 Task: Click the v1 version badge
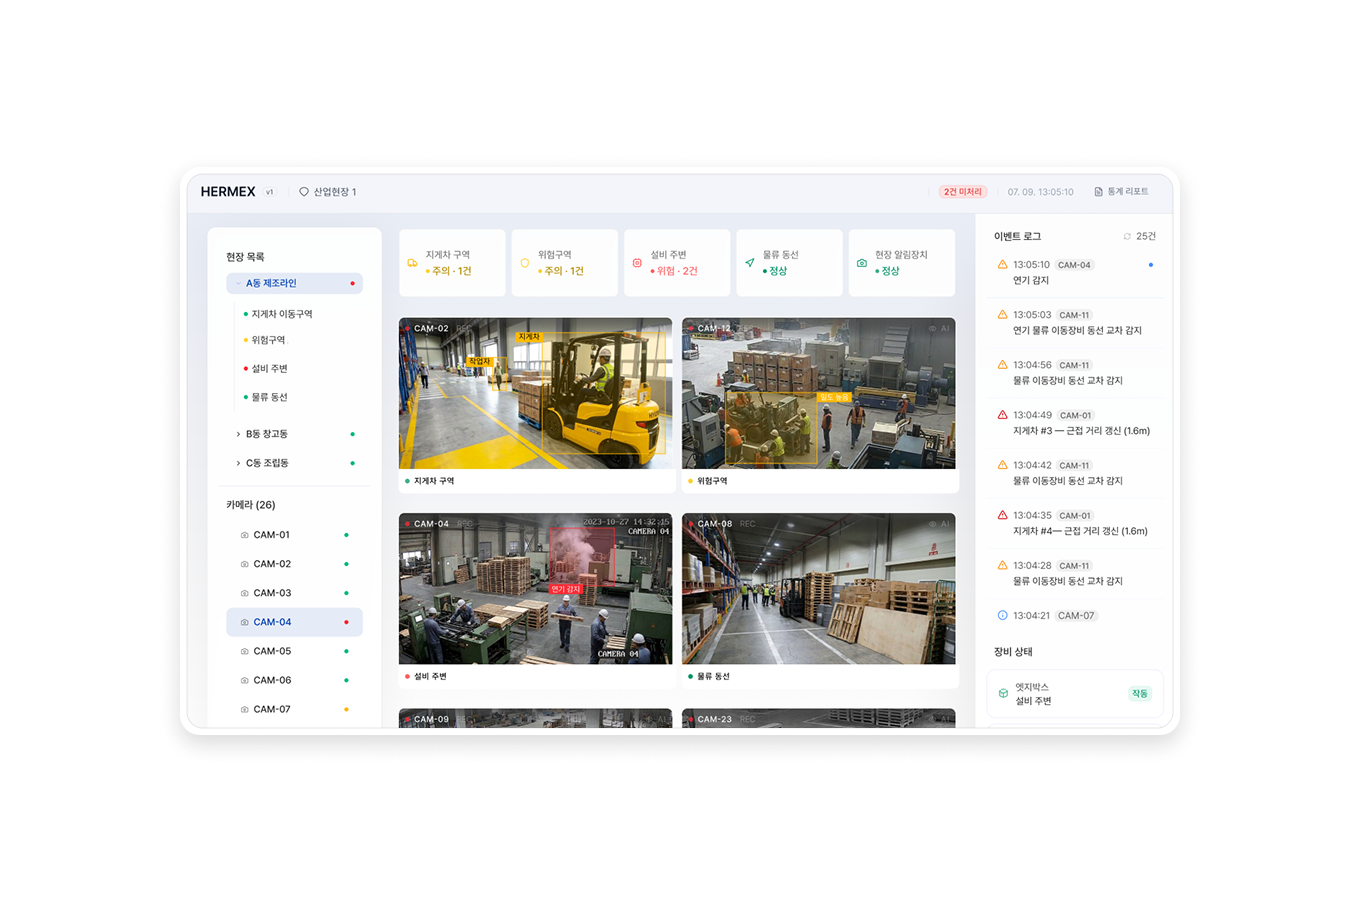(x=269, y=192)
